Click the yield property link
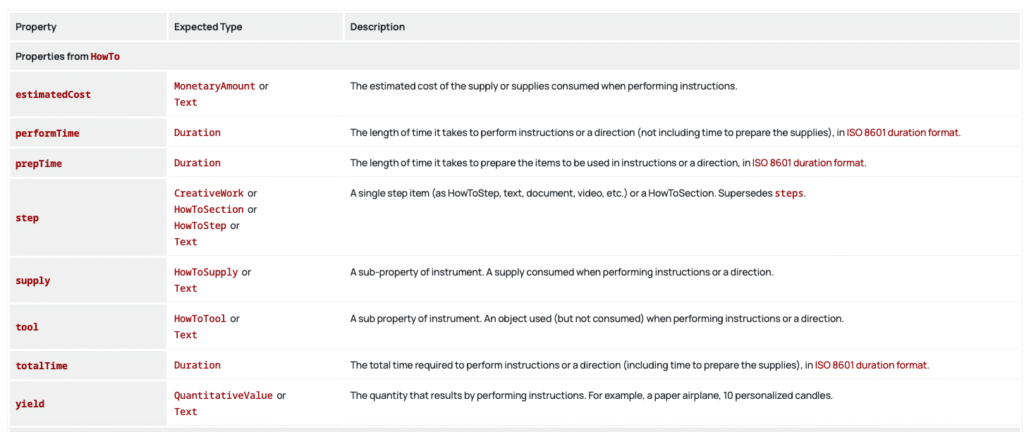 click(x=31, y=404)
